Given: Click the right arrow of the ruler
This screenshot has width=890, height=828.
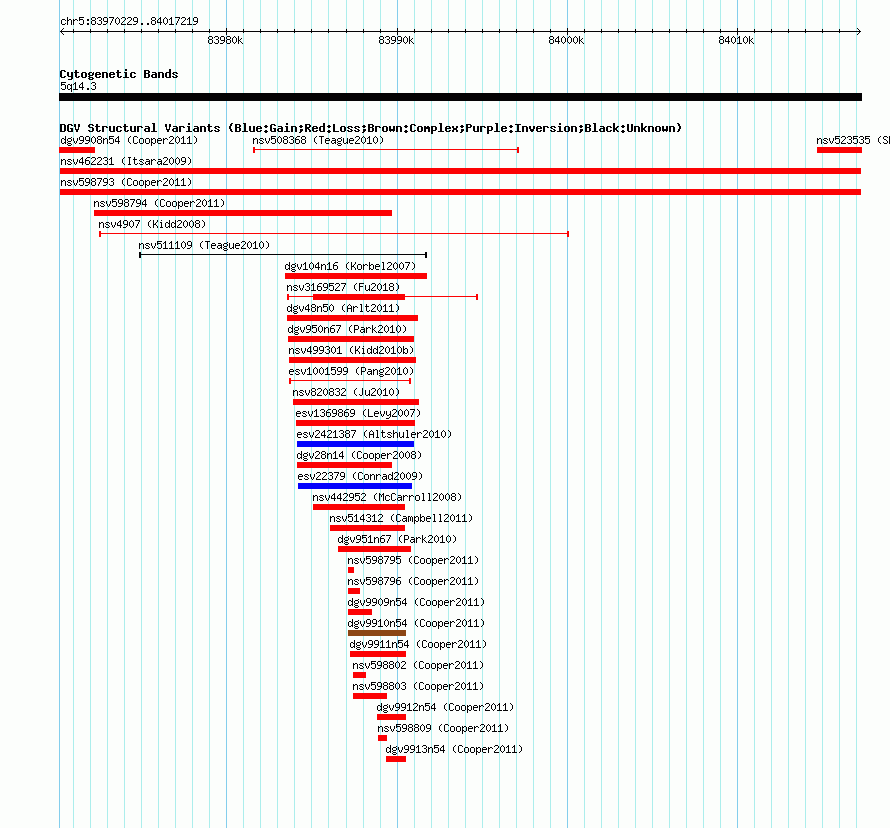Looking at the screenshot, I should pyautogui.click(x=858, y=32).
